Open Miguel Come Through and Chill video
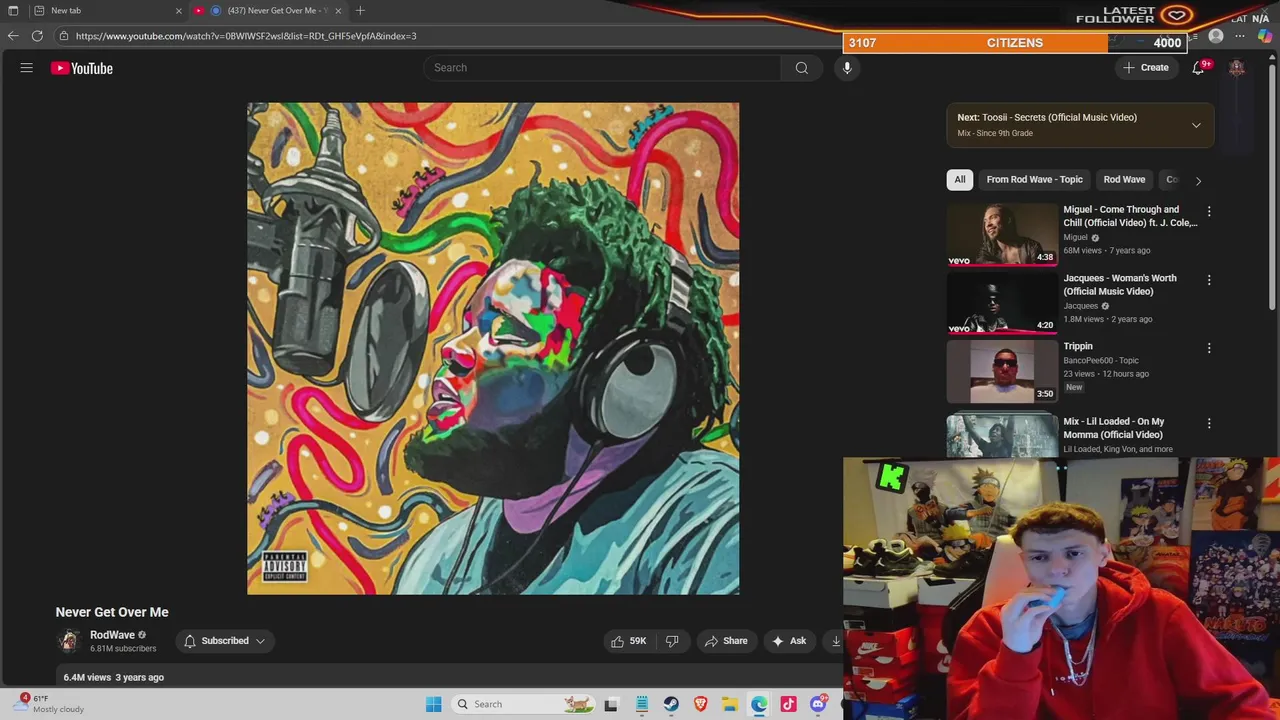The image size is (1280, 720). coord(1130,216)
